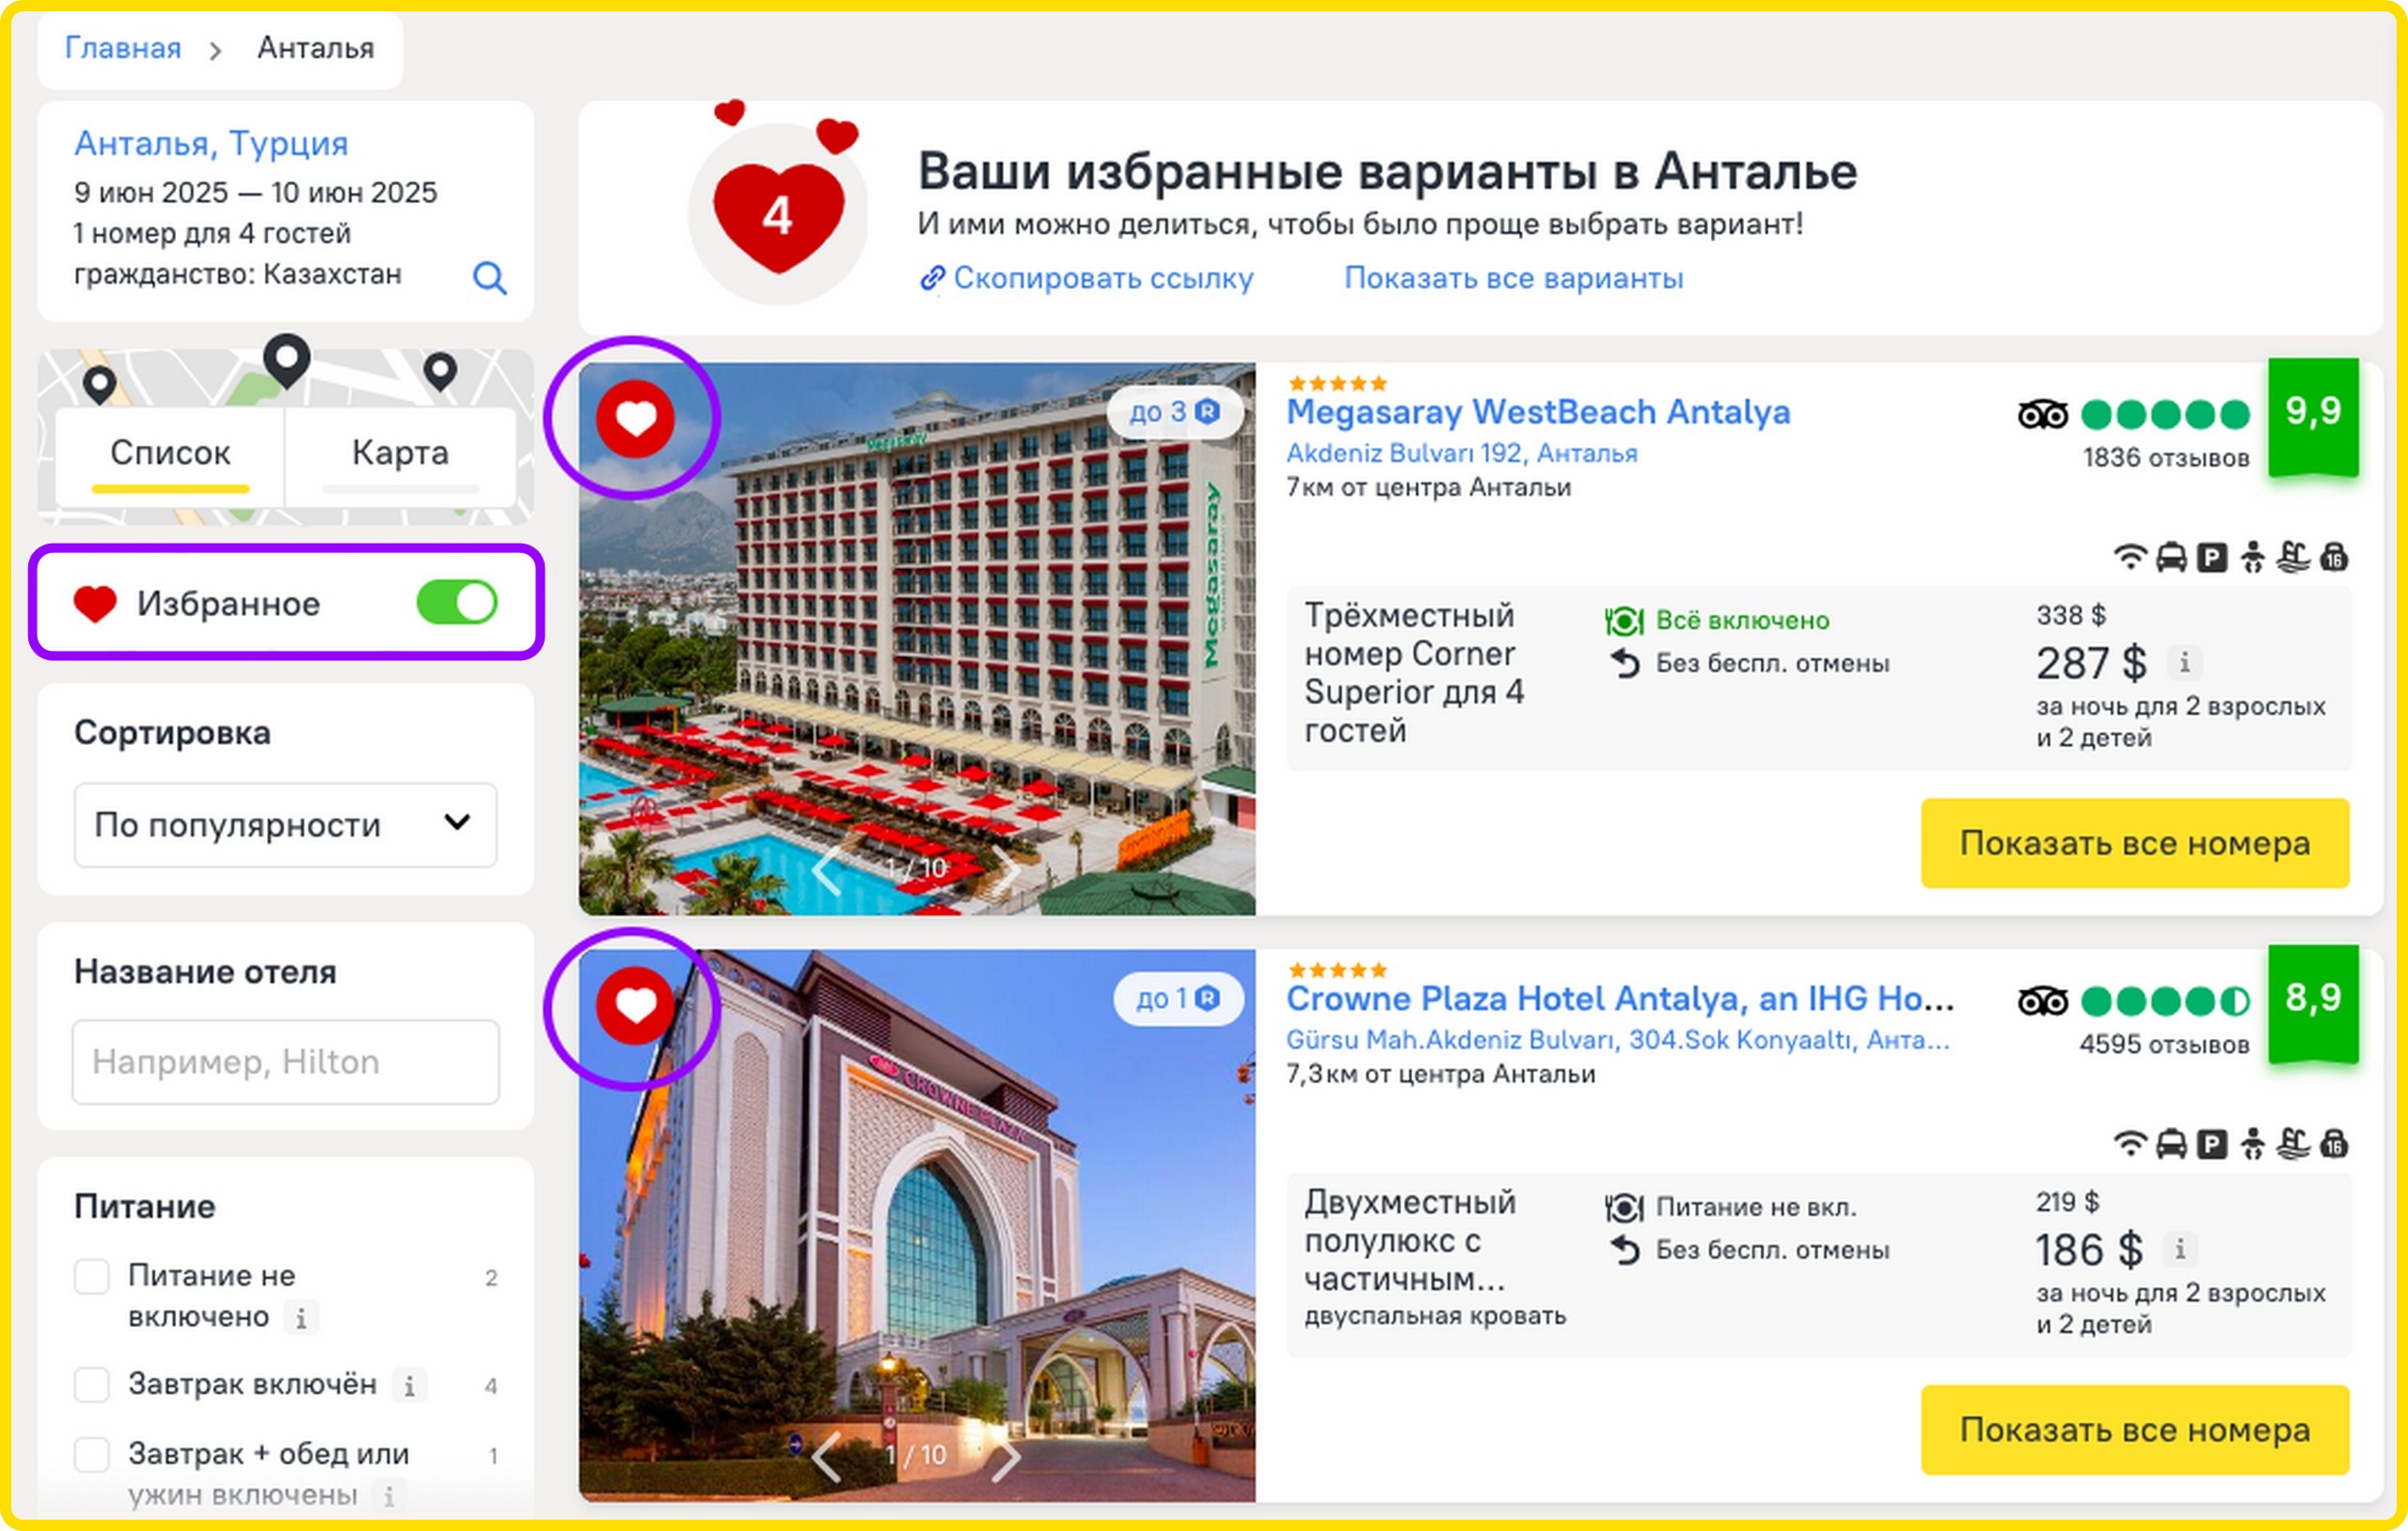The width and height of the screenshot is (2408, 1531).
Task: Show next photo of Megasaray WestBeach
Action: (x=1006, y=868)
